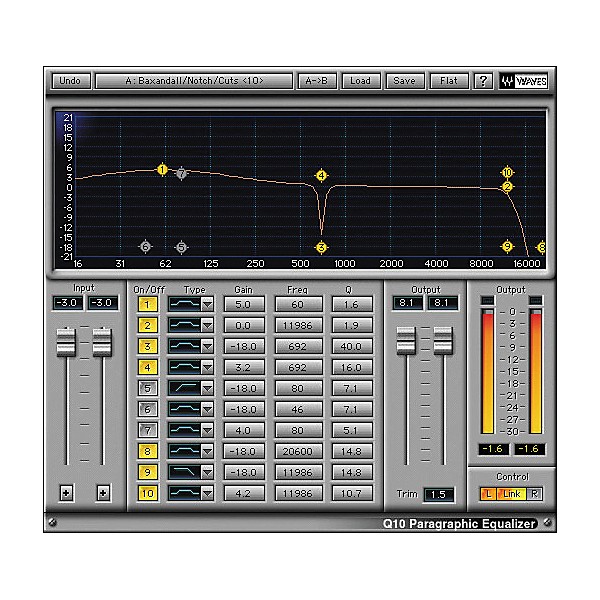Enable band 6
The width and height of the screenshot is (600, 600).
147,409
